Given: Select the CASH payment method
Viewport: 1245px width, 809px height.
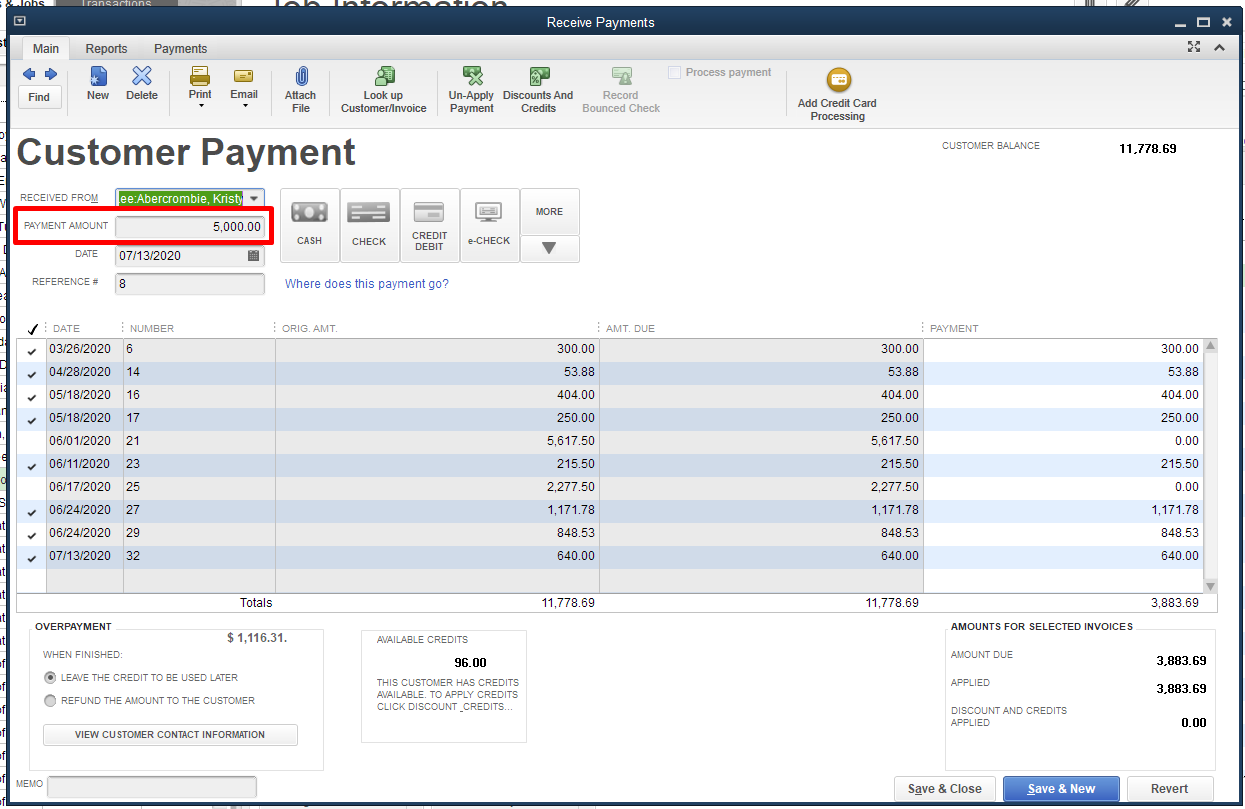Looking at the screenshot, I should (x=310, y=225).
